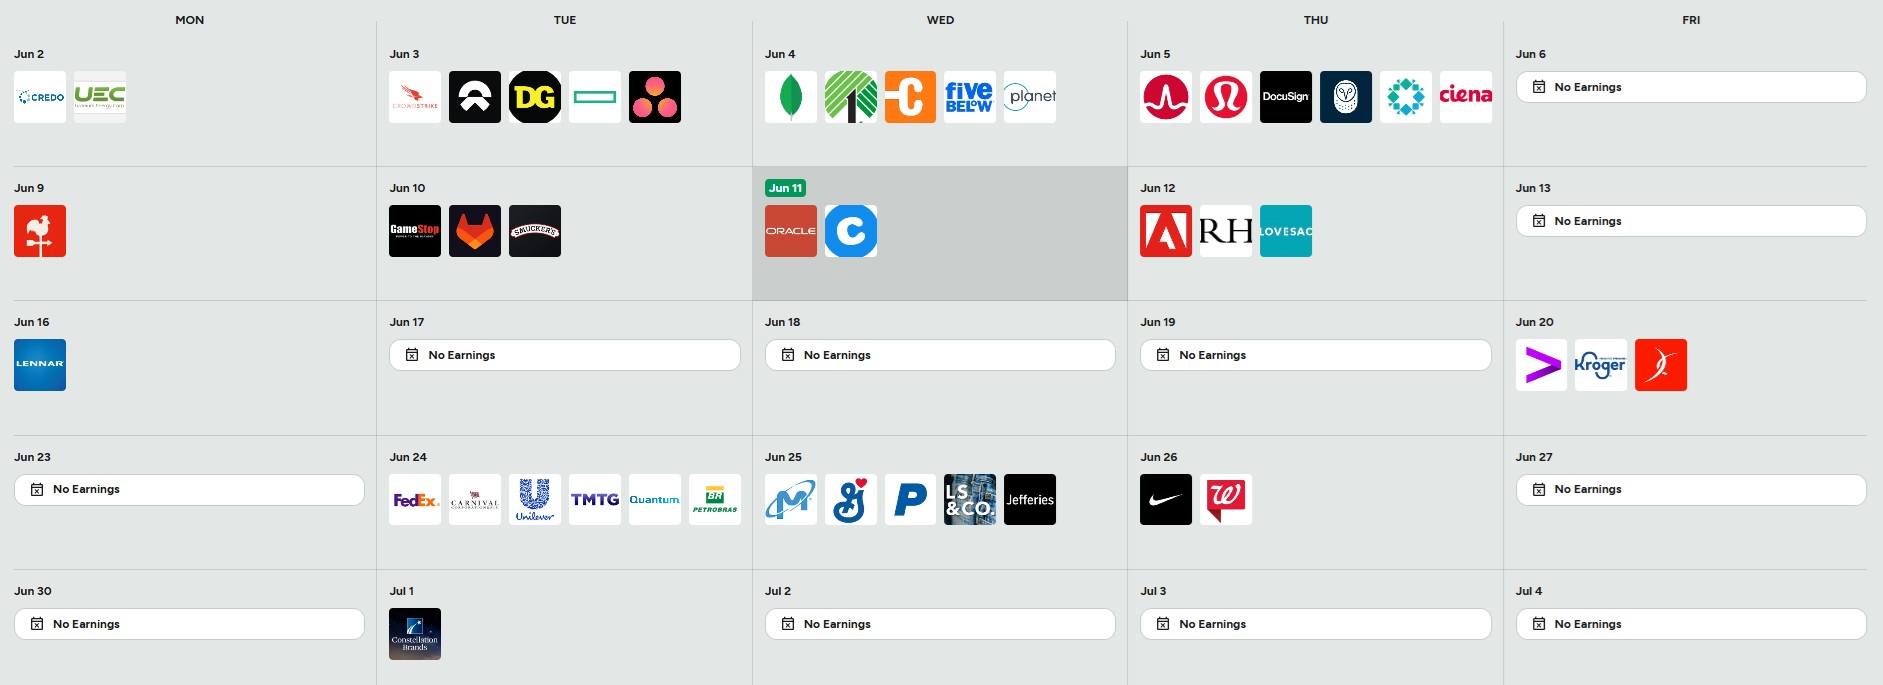Open the Lululemon logo on Jun 5
This screenshot has width=1883, height=685.
[1226, 97]
